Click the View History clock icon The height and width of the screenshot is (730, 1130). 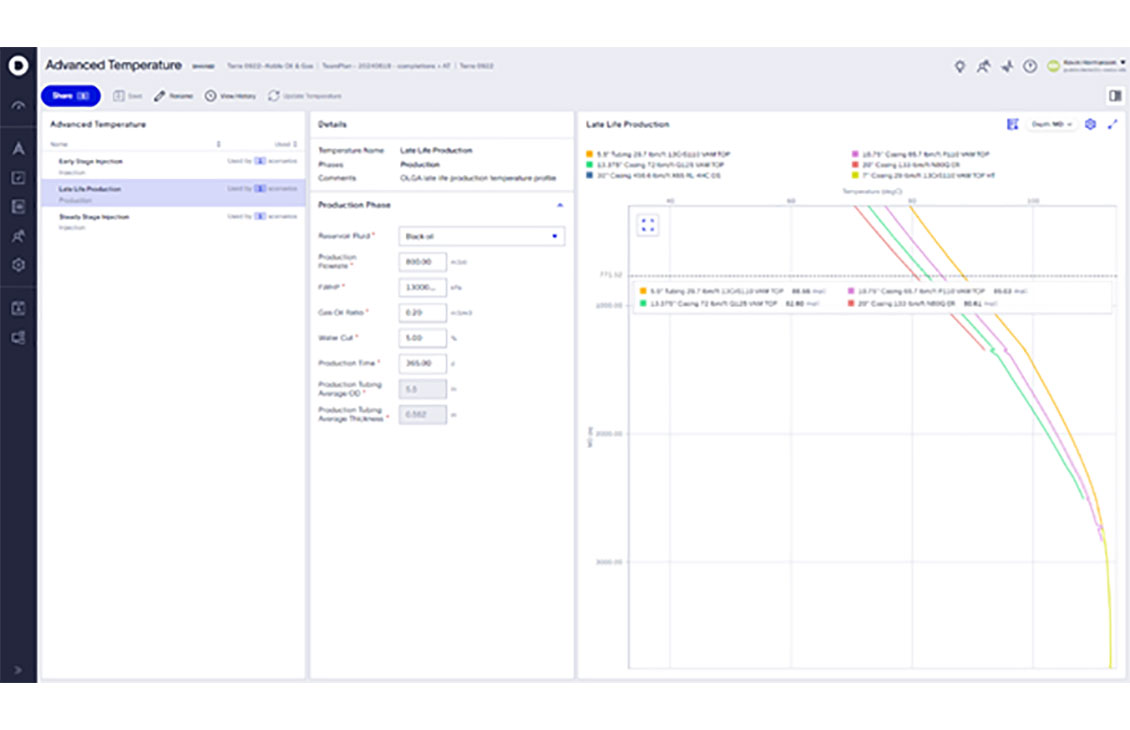pyautogui.click(x=211, y=96)
